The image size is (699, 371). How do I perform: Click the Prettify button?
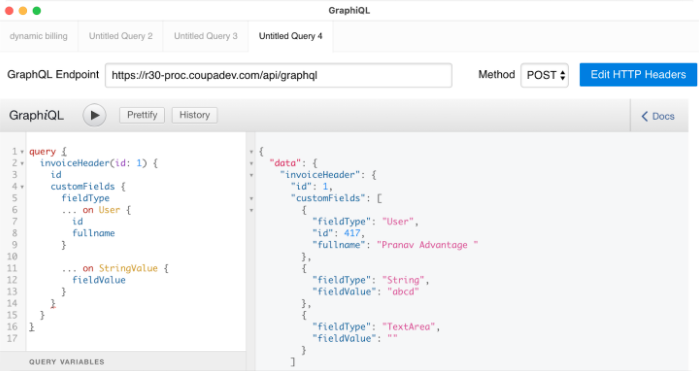click(142, 115)
